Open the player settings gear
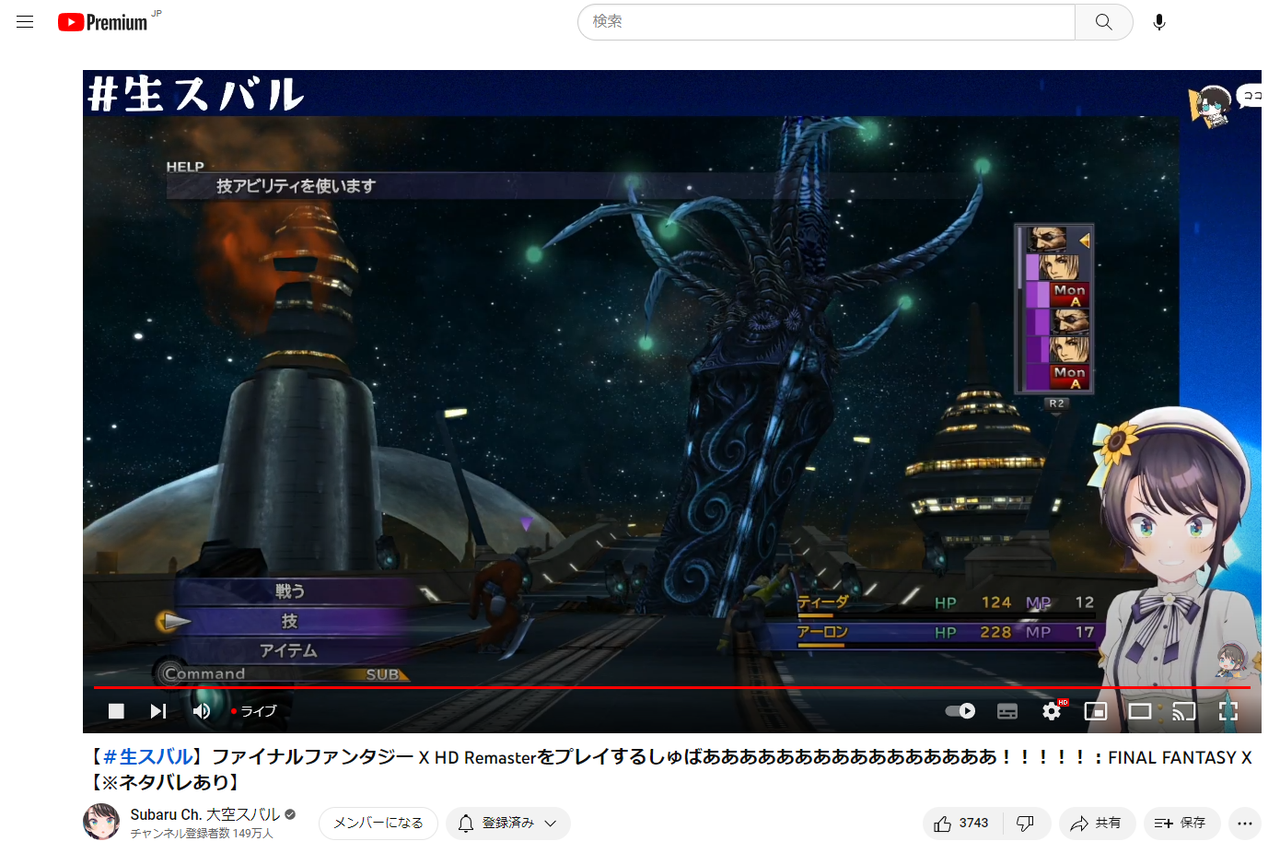The image size is (1280, 853). point(1052,711)
